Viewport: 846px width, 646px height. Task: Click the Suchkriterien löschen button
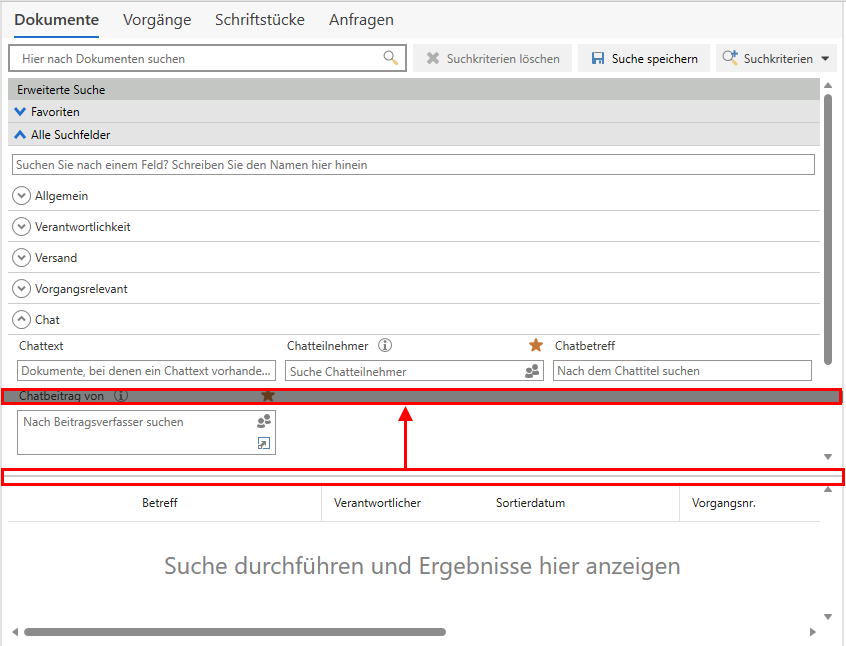coord(493,59)
